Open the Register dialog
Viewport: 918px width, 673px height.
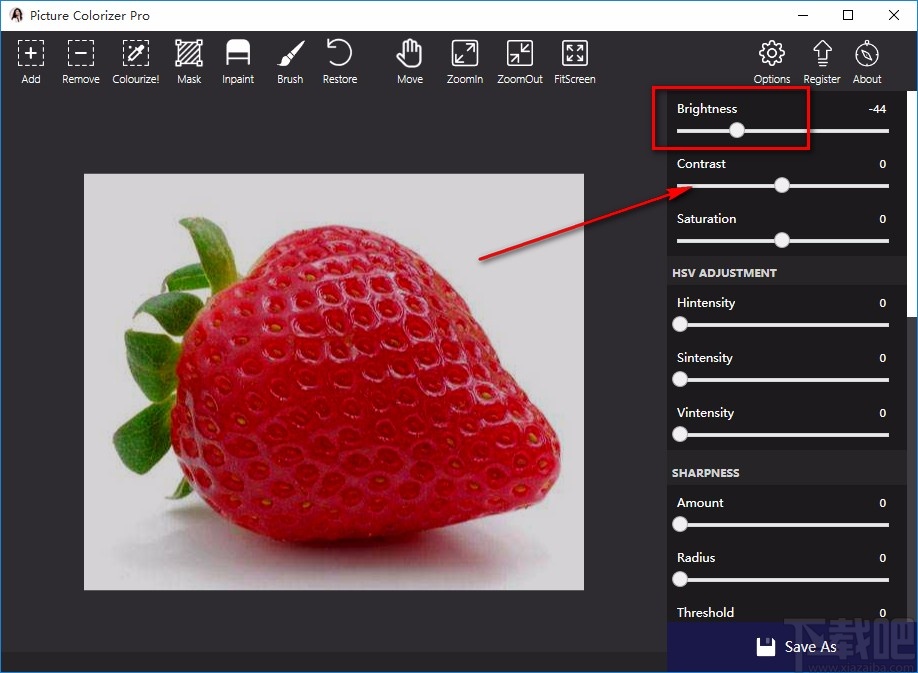822,61
